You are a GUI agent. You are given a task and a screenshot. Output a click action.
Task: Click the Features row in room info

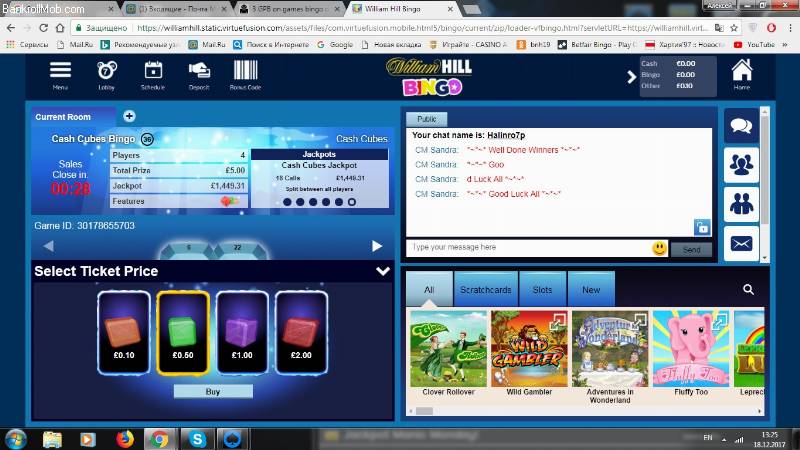coord(179,202)
